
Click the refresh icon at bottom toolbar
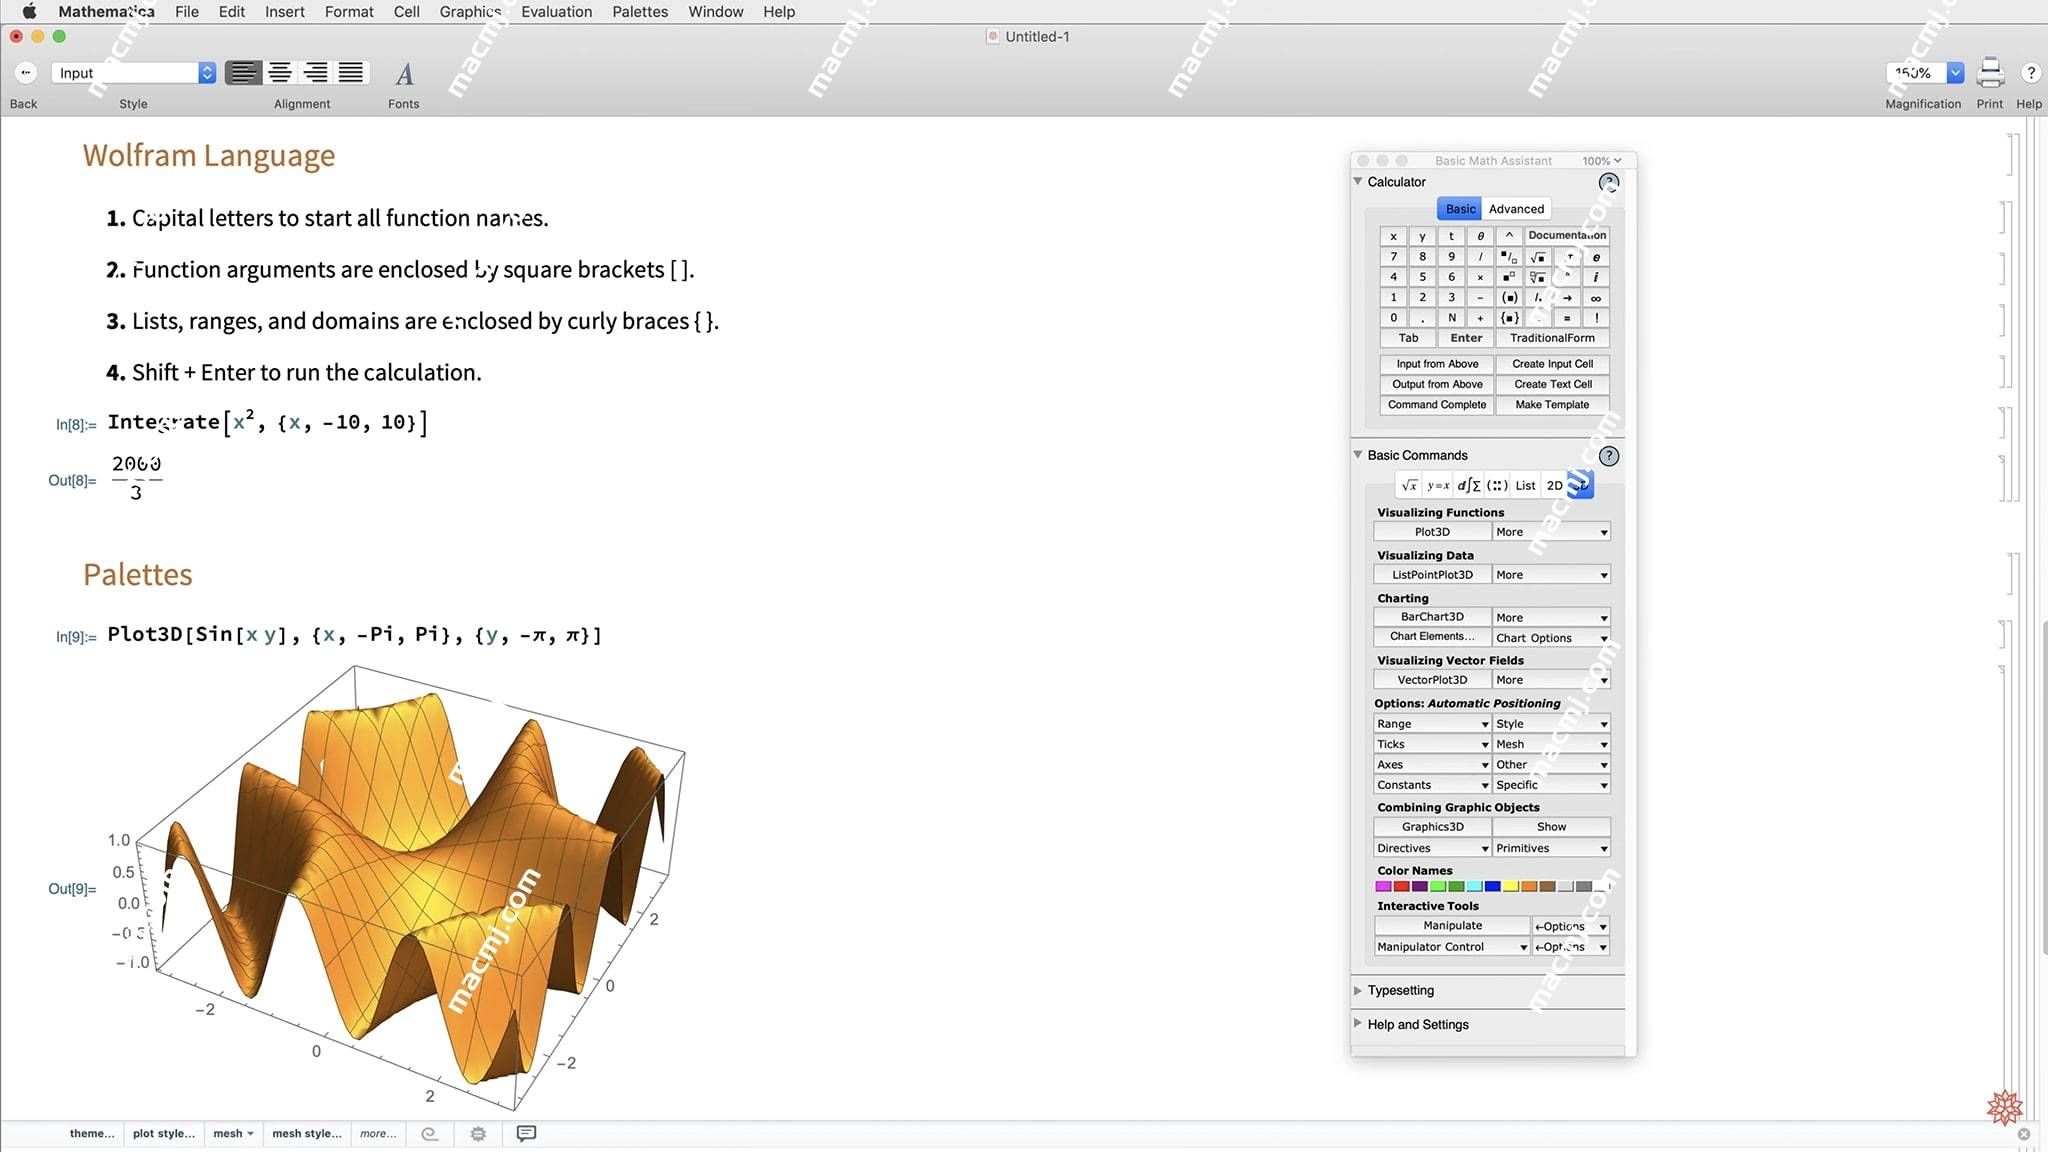point(430,1132)
